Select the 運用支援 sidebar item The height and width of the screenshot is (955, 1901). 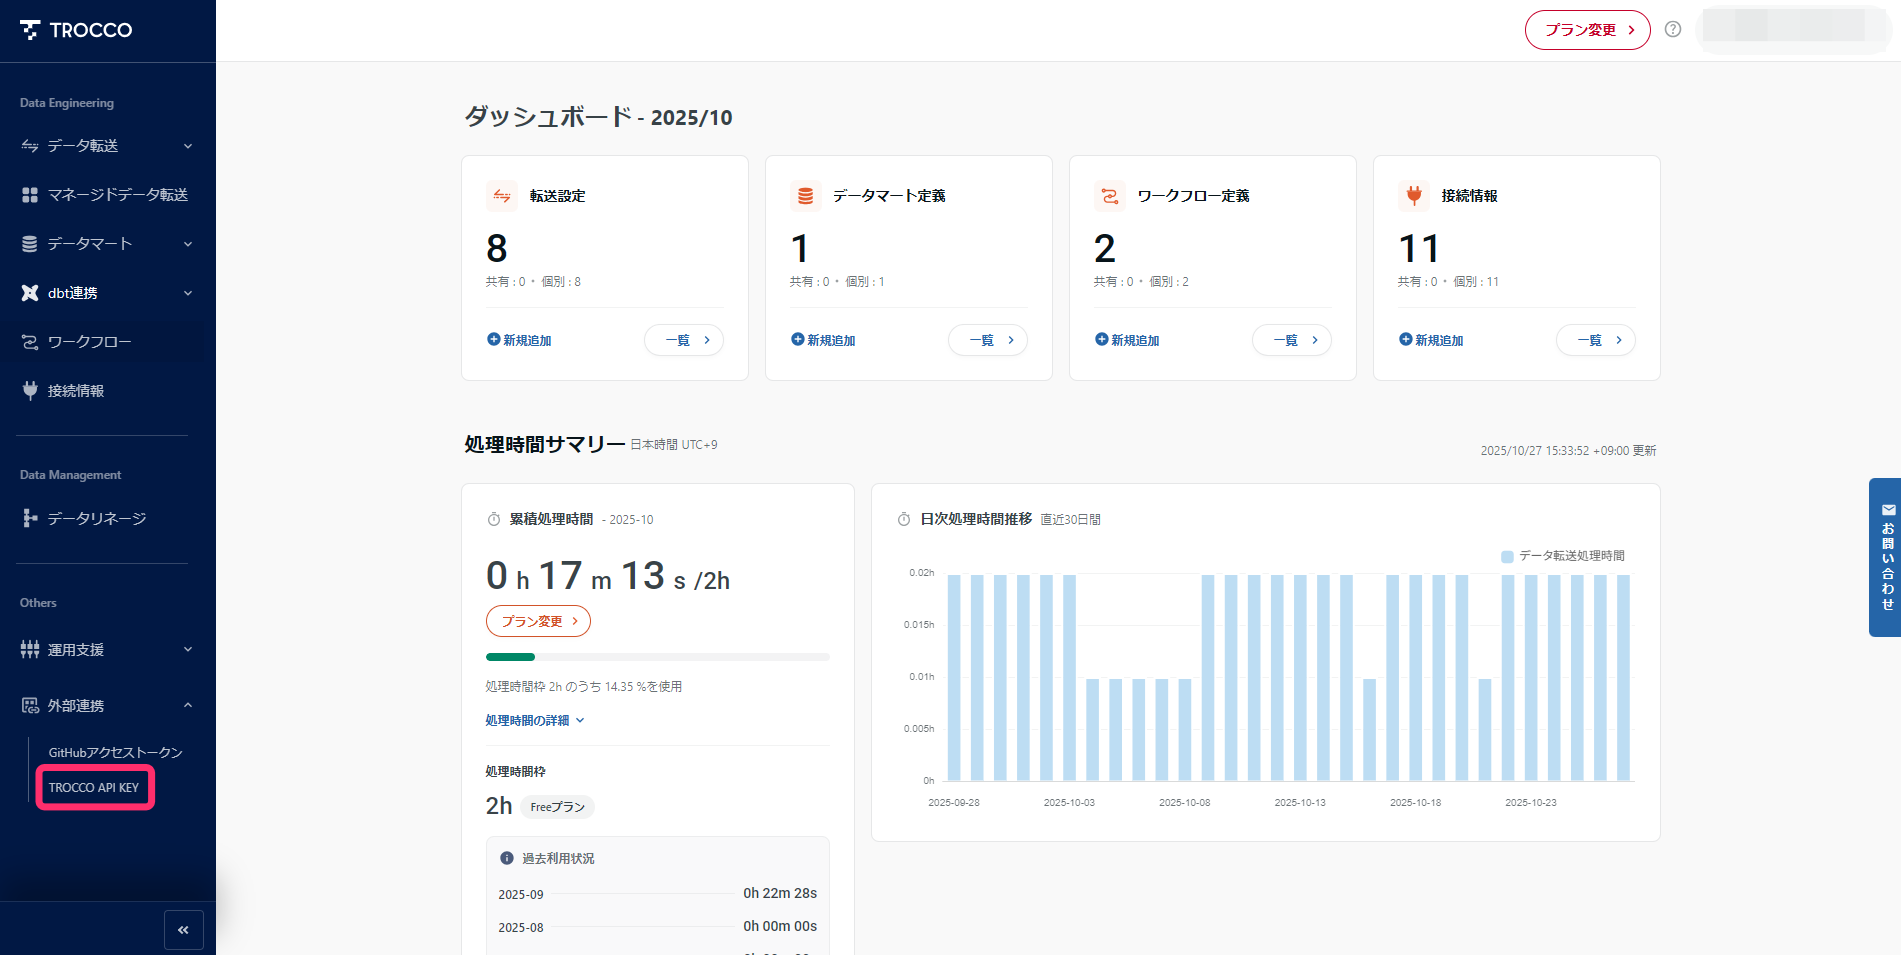[x=77, y=649]
